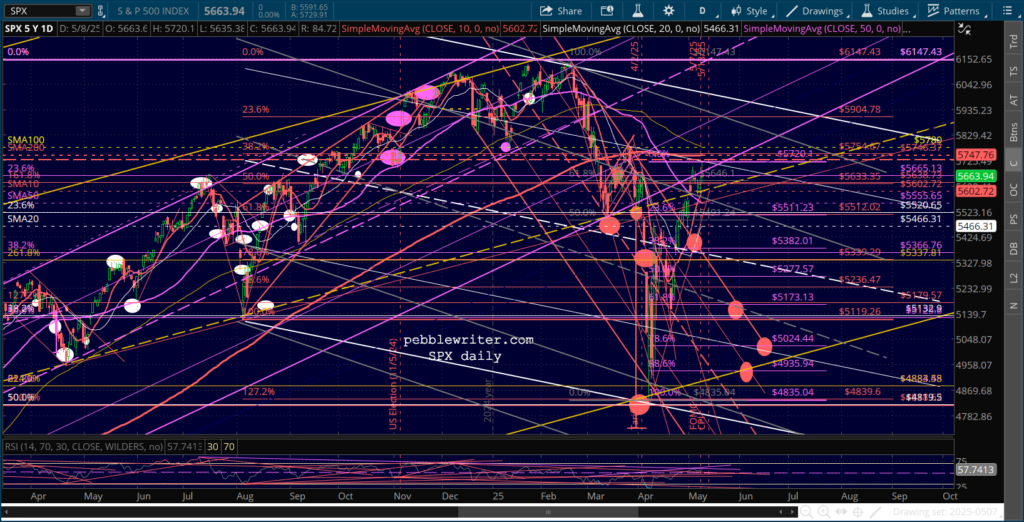Click the 4/2/25 vertical date marker
Viewport: 1024px width, 522px height.
pos(636,57)
